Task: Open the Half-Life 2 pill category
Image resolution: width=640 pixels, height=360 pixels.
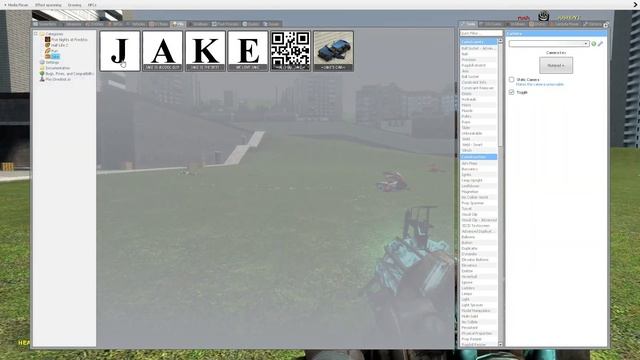Action: [56, 45]
